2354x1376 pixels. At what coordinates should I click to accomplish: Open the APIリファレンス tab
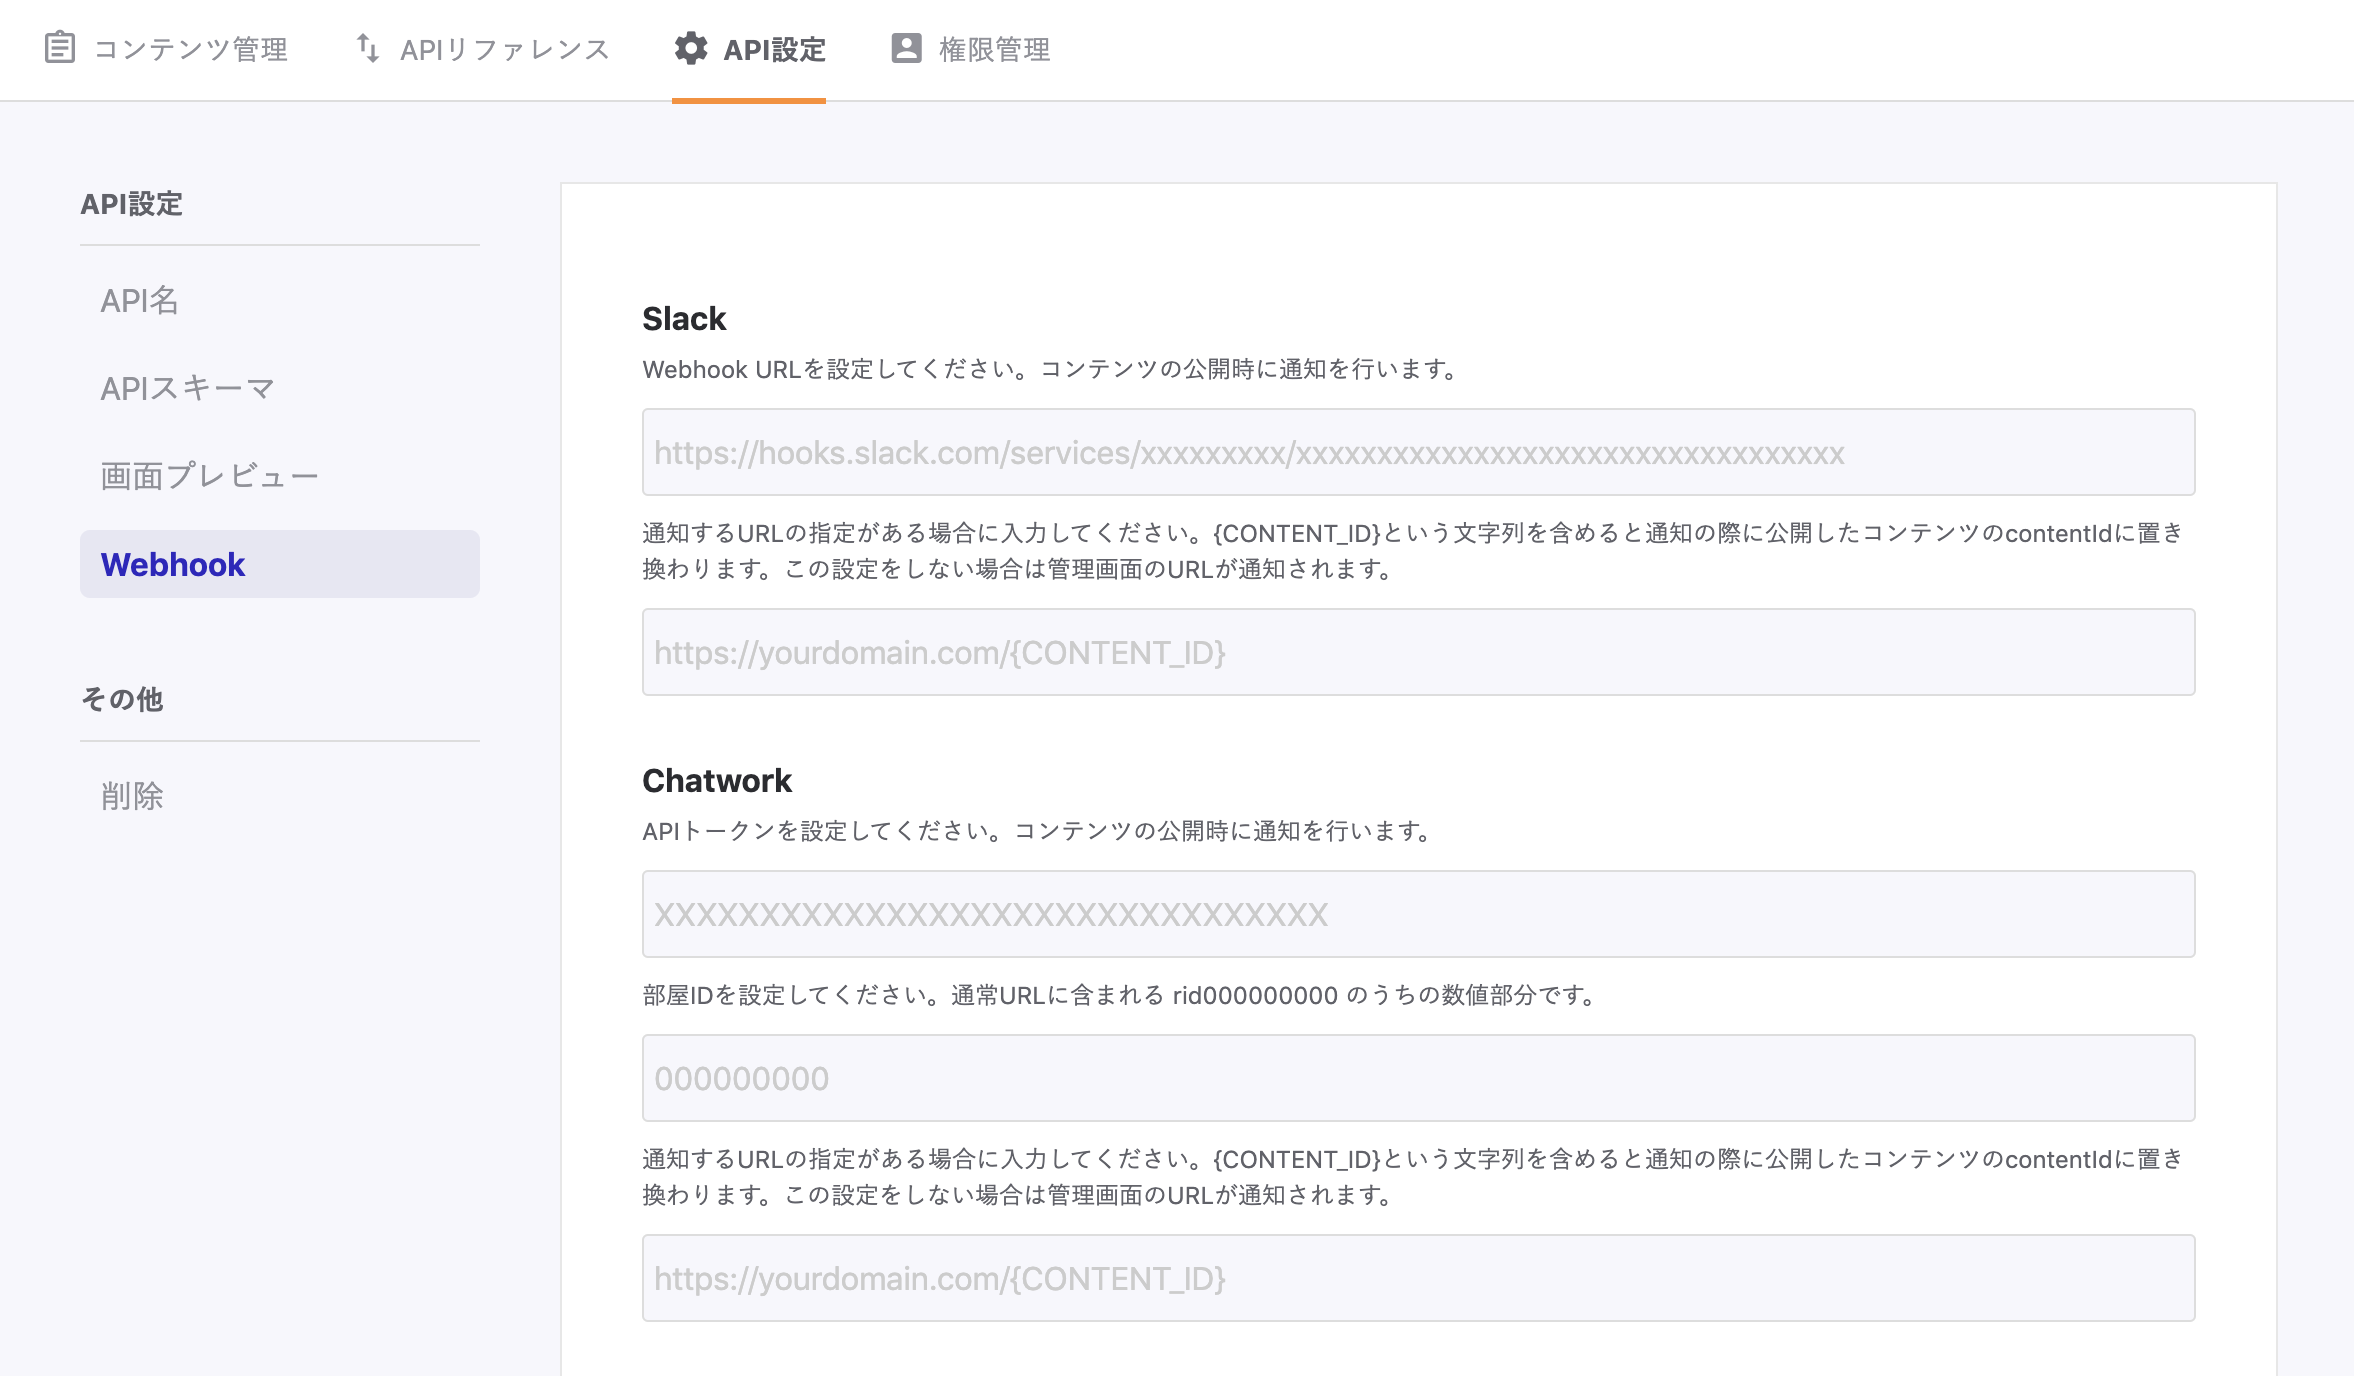(x=504, y=49)
